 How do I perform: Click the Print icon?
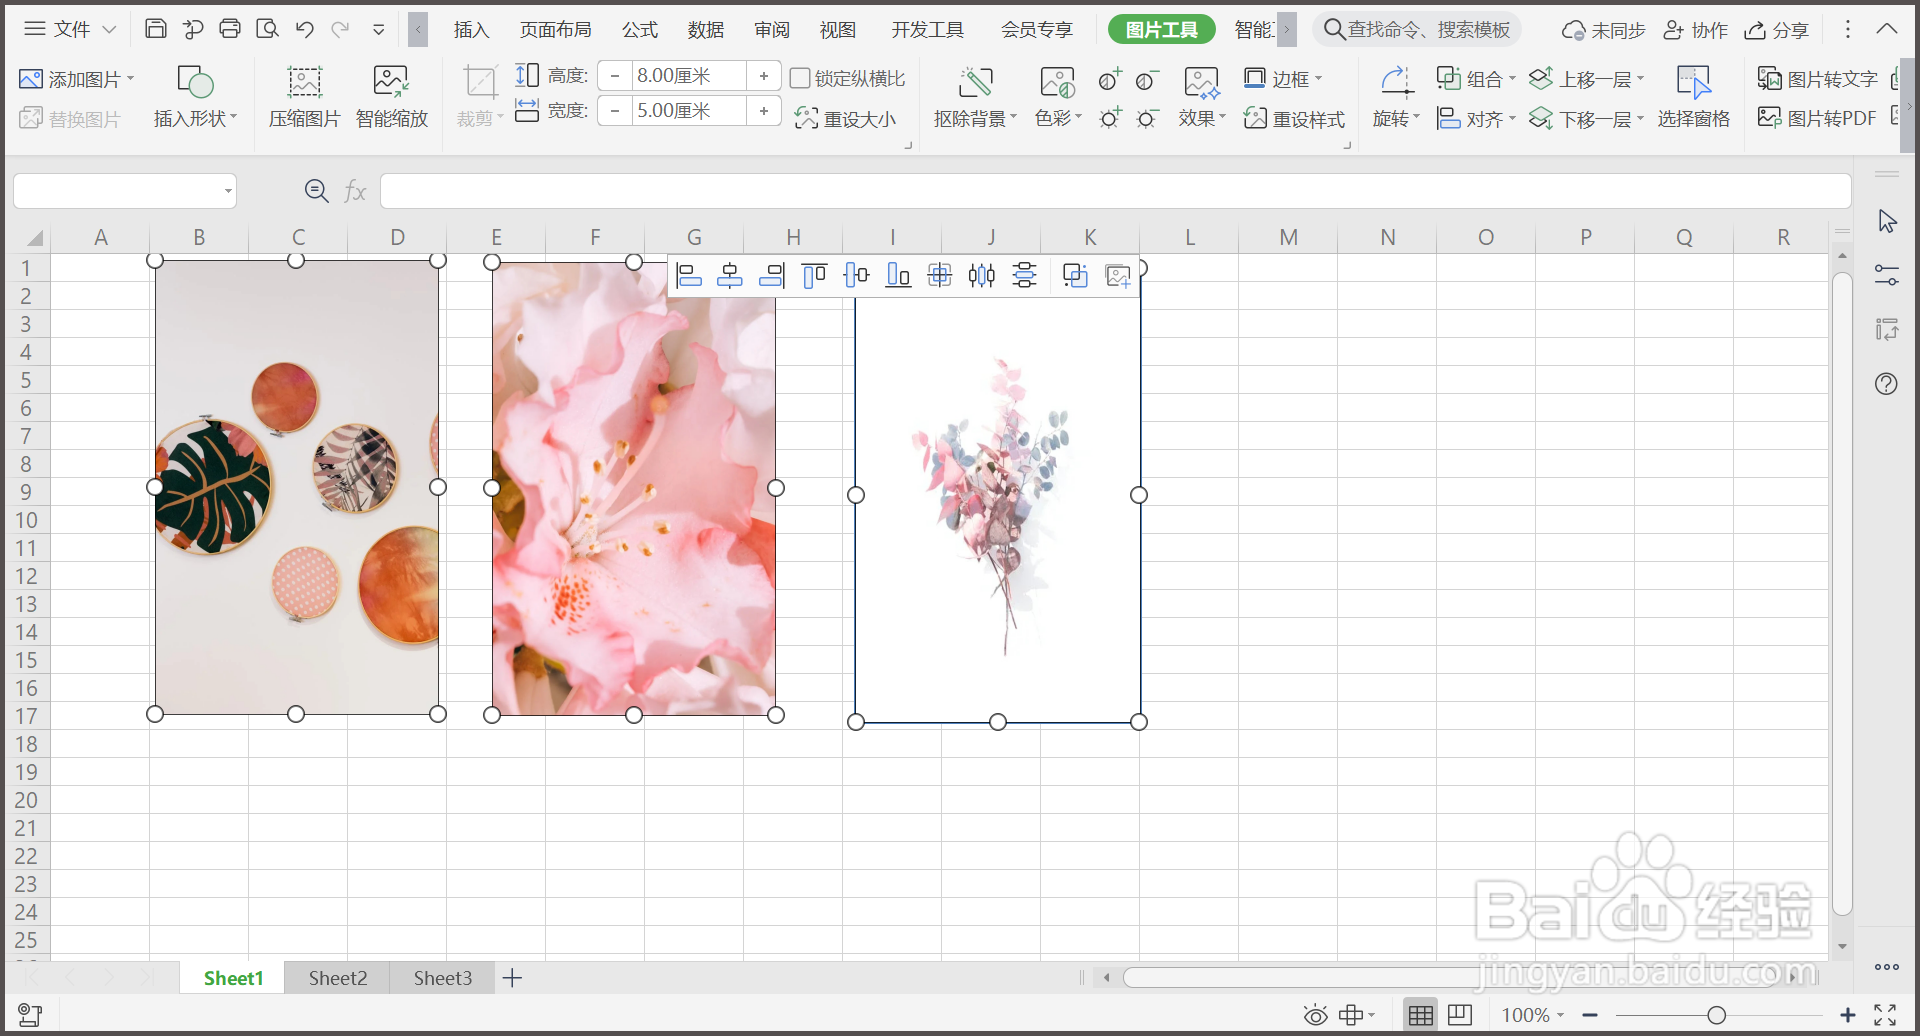pos(230,29)
